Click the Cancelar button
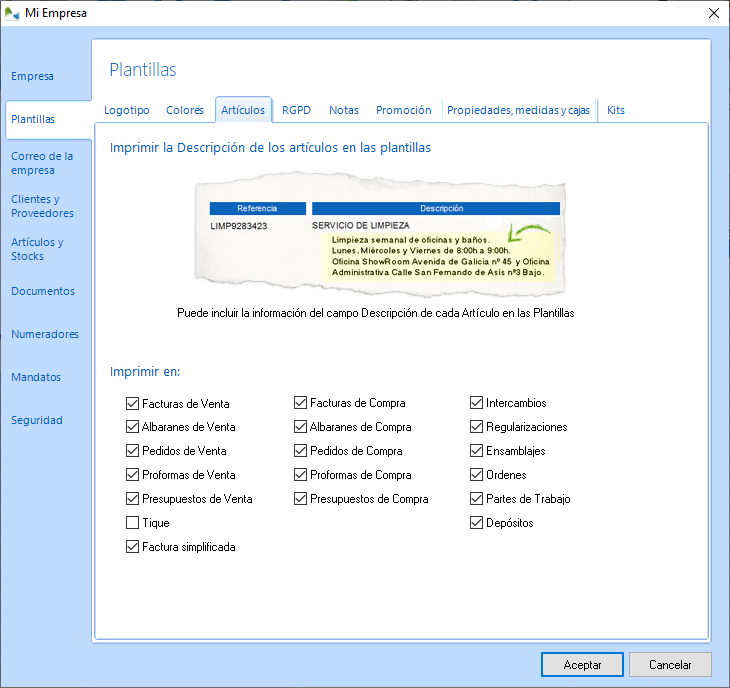 click(670, 664)
